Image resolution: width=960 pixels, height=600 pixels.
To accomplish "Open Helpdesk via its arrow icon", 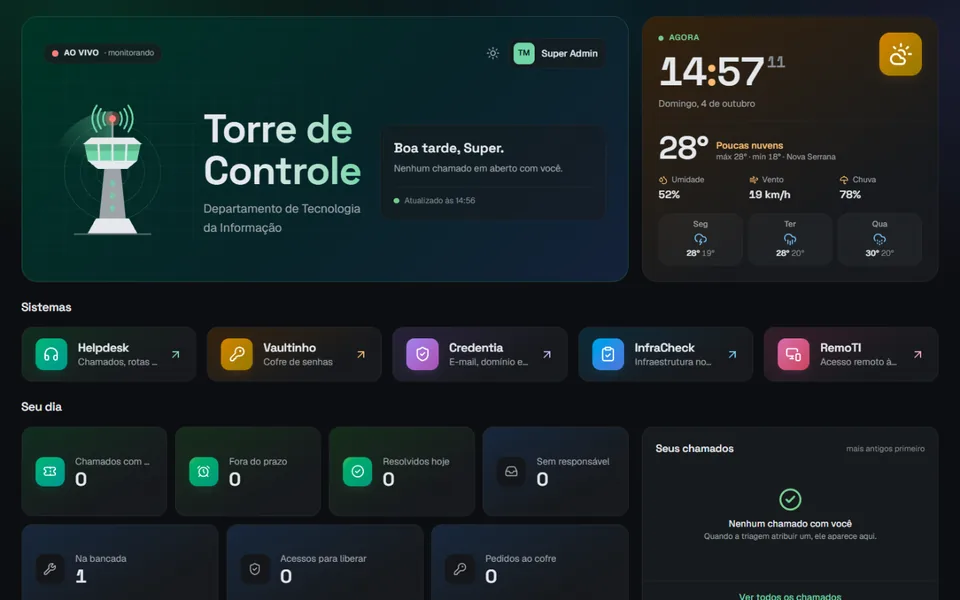I will (176, 354).
